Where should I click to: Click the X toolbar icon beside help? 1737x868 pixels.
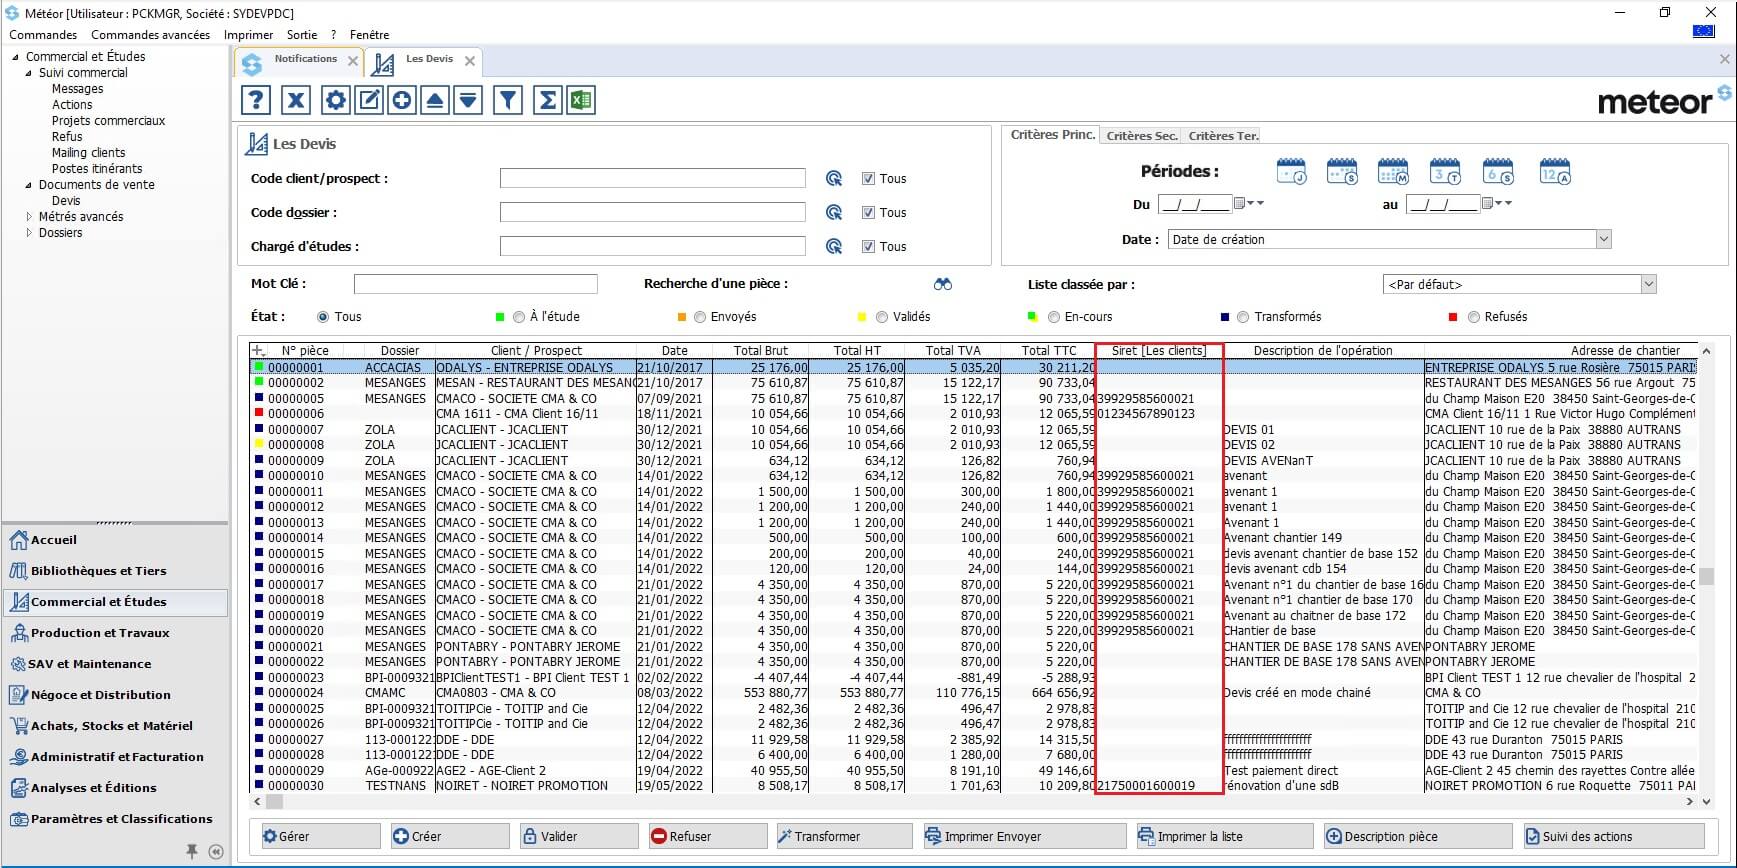click(296, 100)
